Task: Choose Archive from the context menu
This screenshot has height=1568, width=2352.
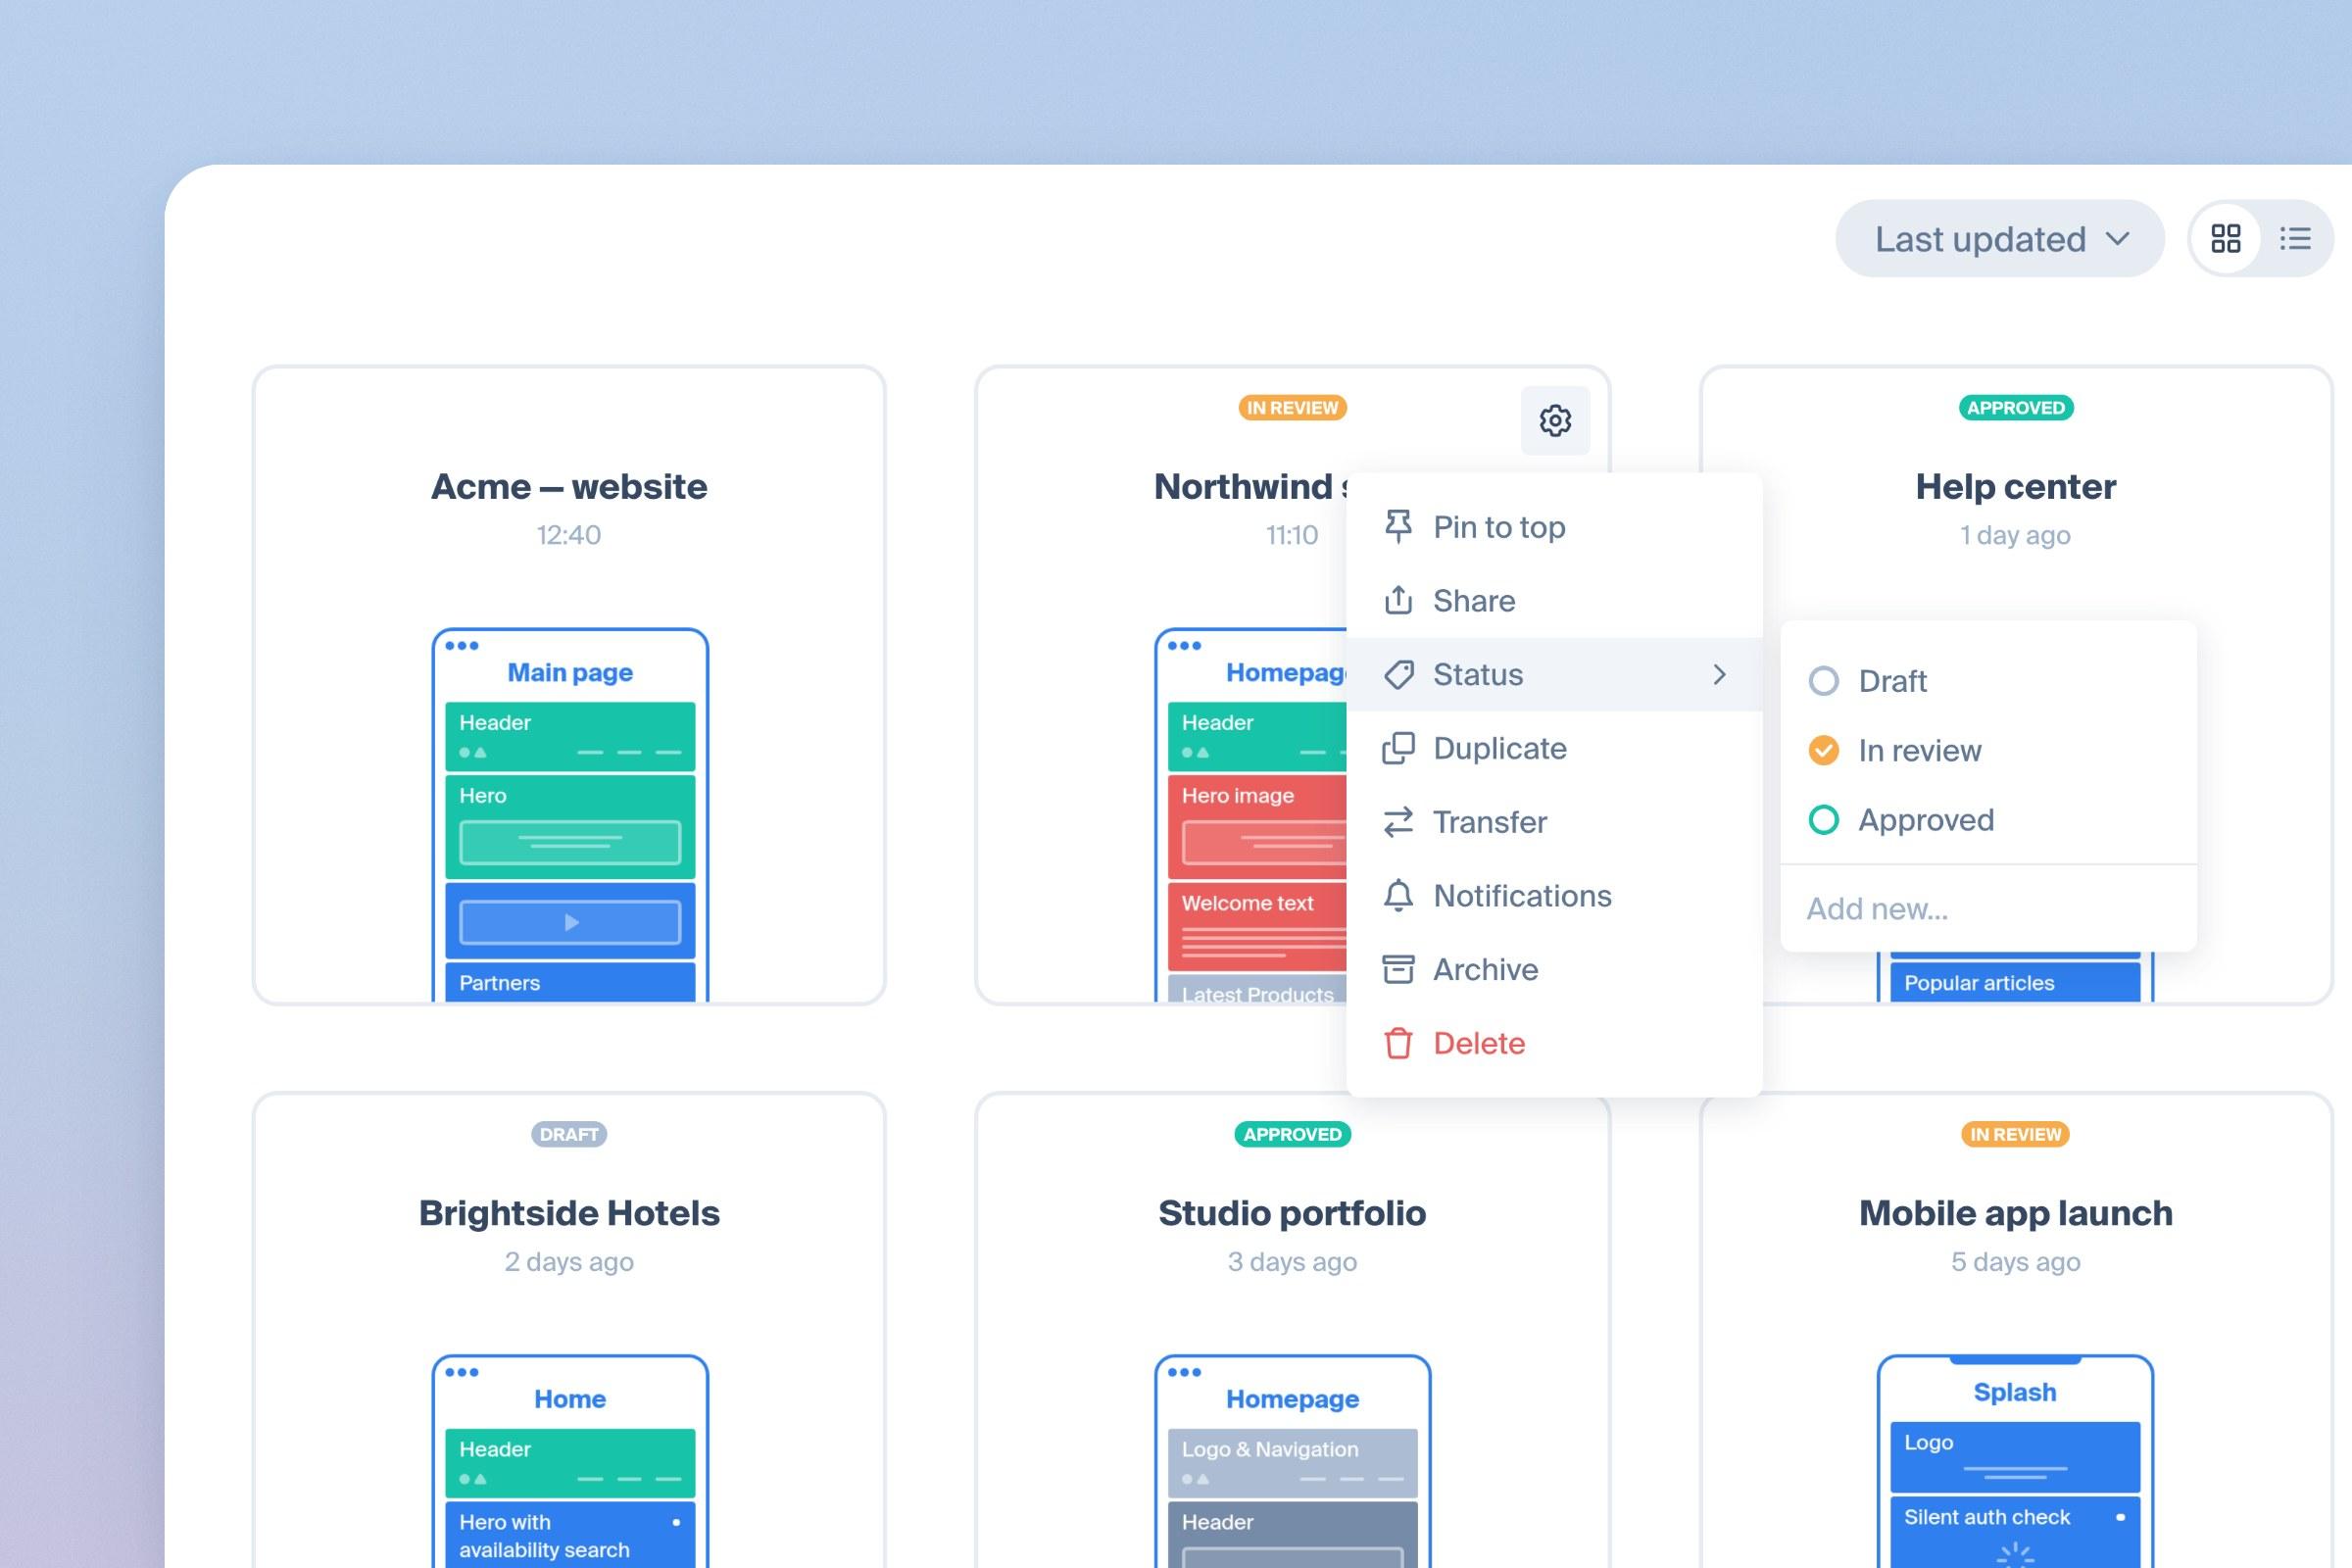Action: pyautogui.click(x=1555, y=969)
